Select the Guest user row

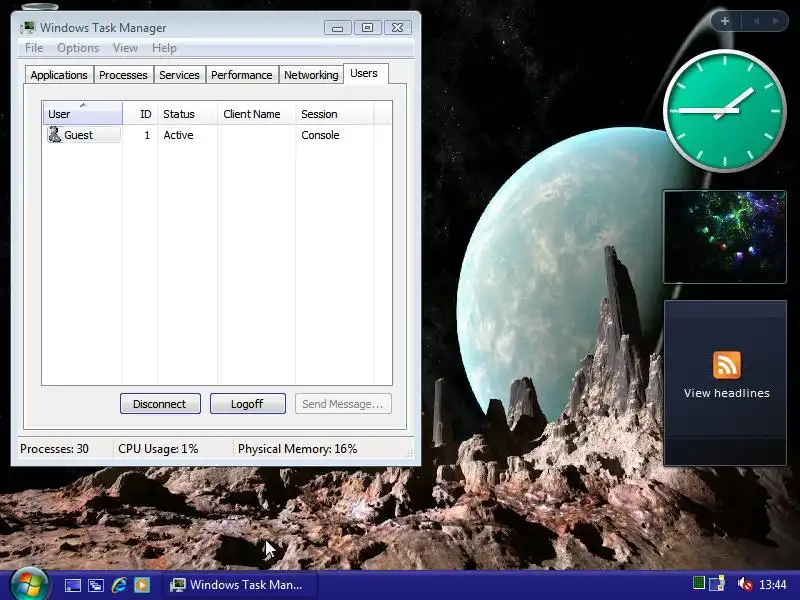217,135
